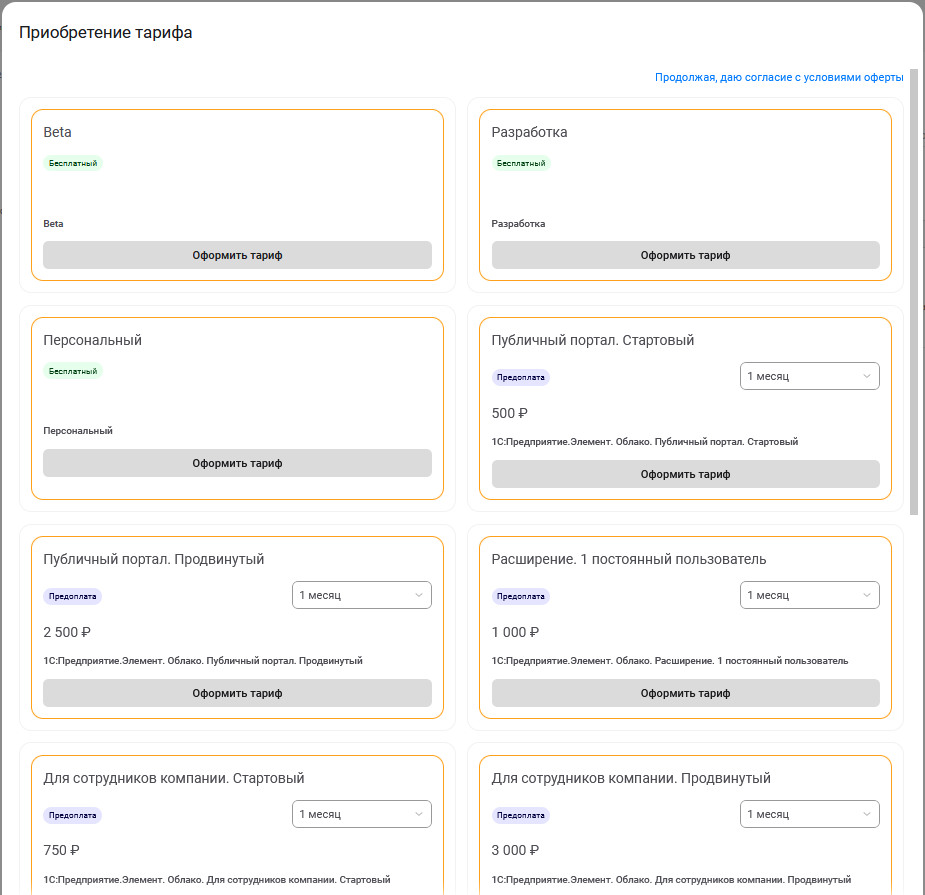Click the vertical scrollbar of tariff list
Image resolution: width=925 pixels, height=895 pixels.
click(914, 292)
